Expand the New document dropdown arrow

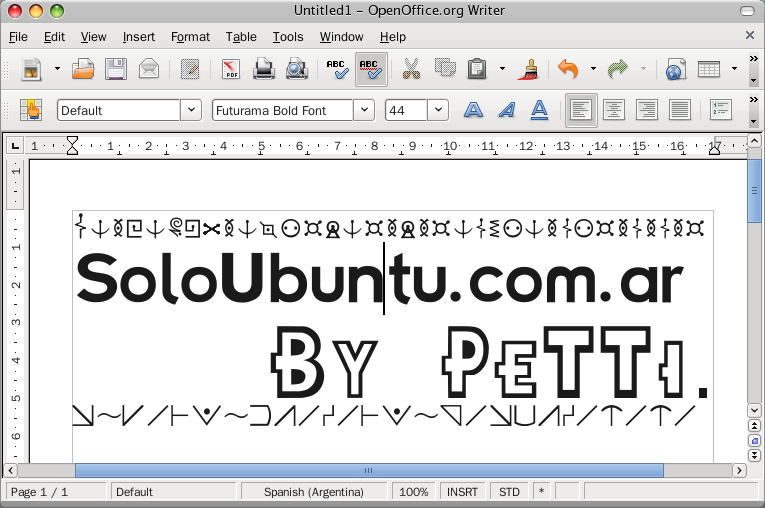tap(57, 69)
